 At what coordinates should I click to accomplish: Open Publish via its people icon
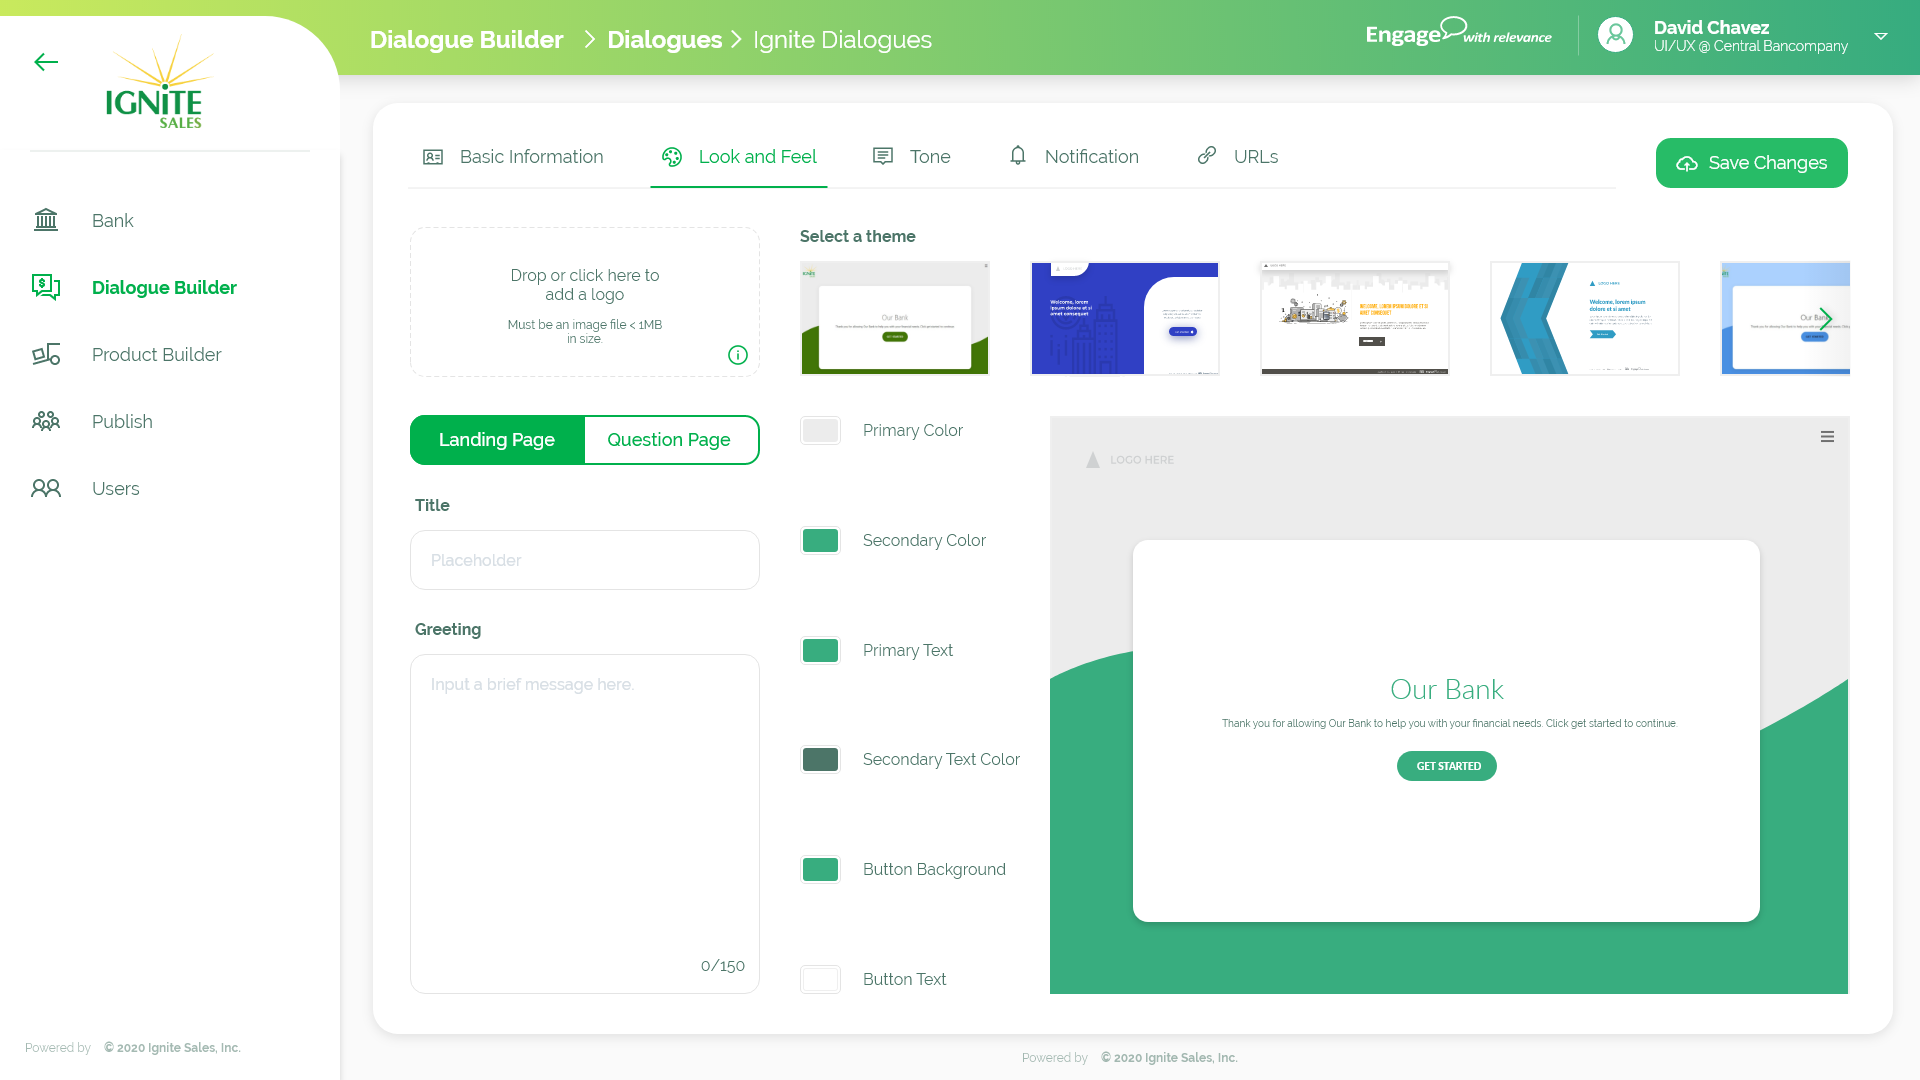(x=46, y=422)
